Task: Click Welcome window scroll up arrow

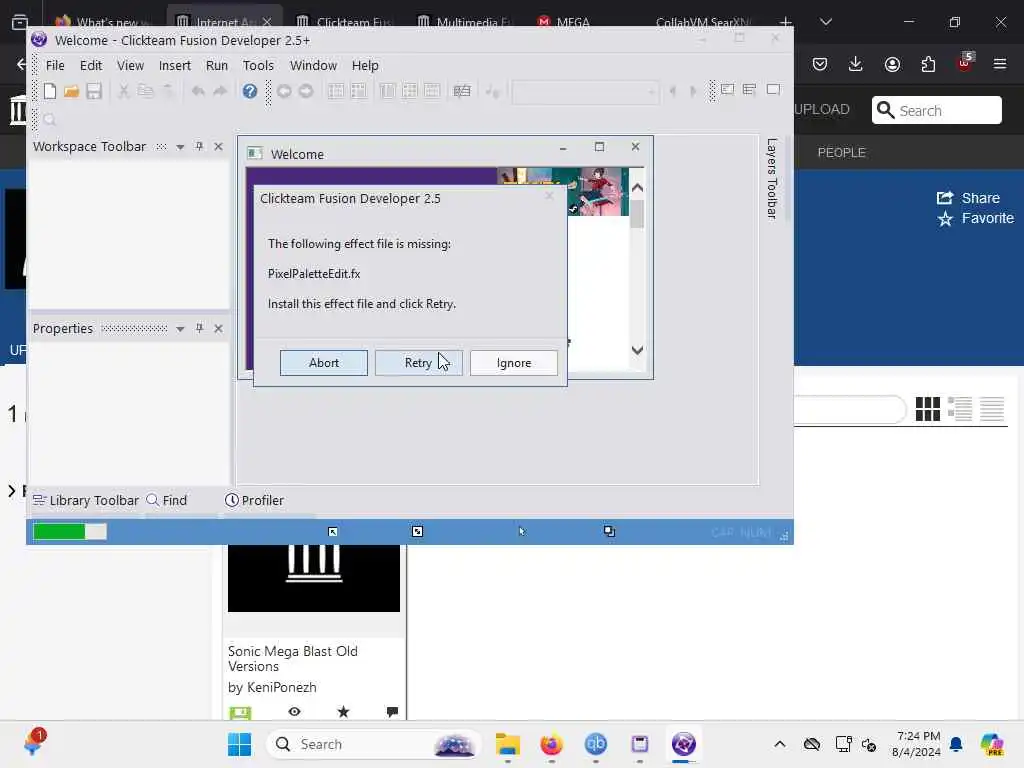Action: [637, 187]
